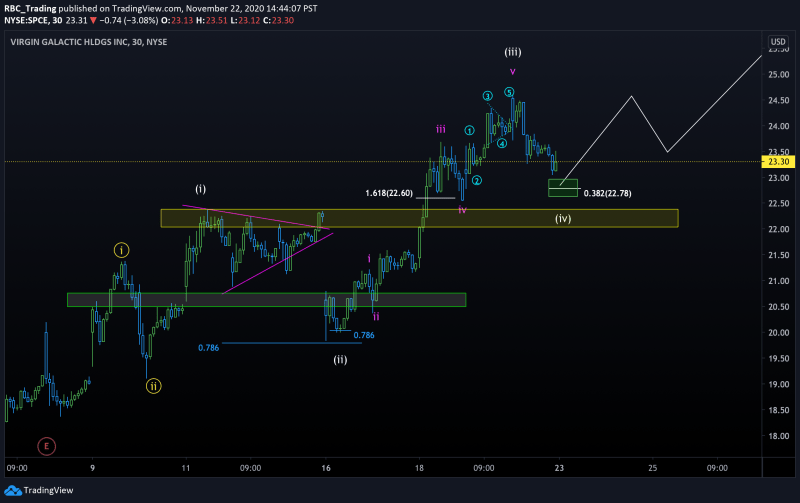Select the yellow circled i marker
Viewport: 800px width, 503px height.
coord(121,250)
